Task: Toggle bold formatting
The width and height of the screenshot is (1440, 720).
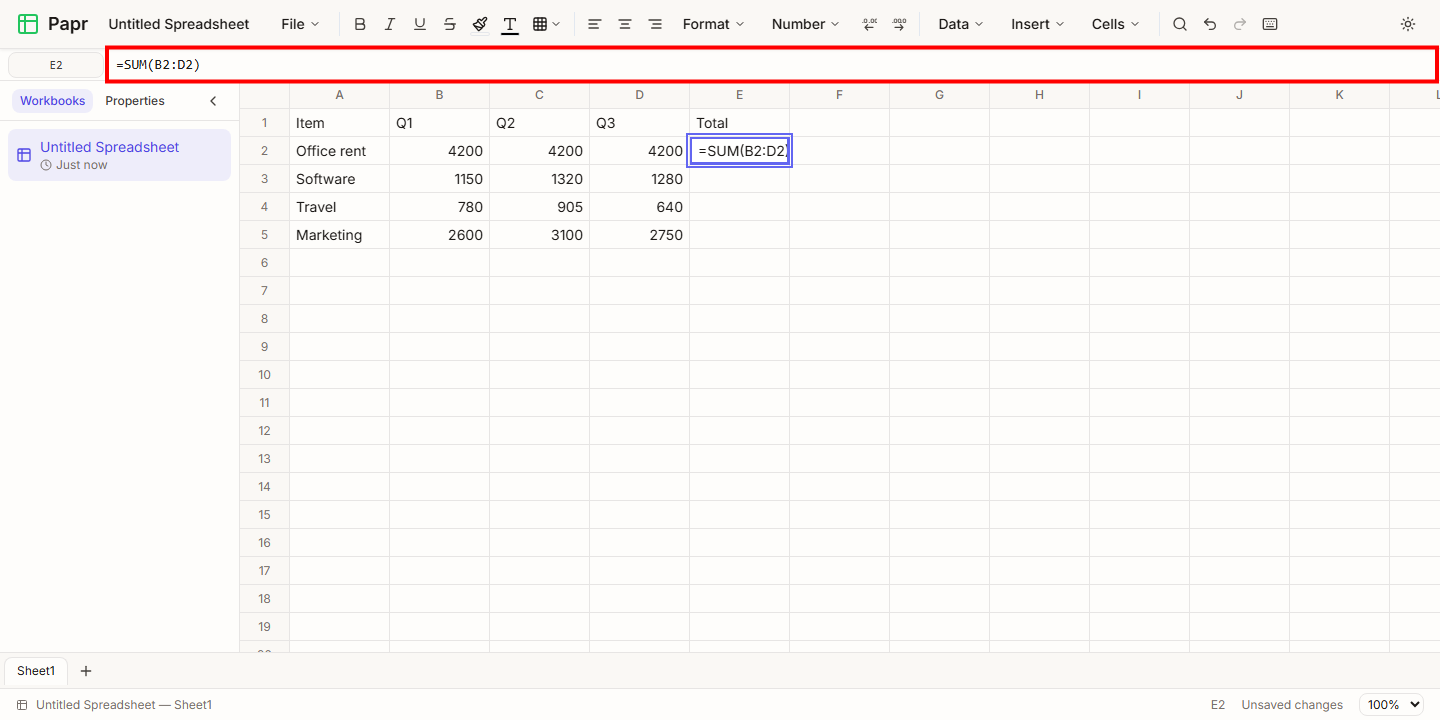Action: pos(360,24)
